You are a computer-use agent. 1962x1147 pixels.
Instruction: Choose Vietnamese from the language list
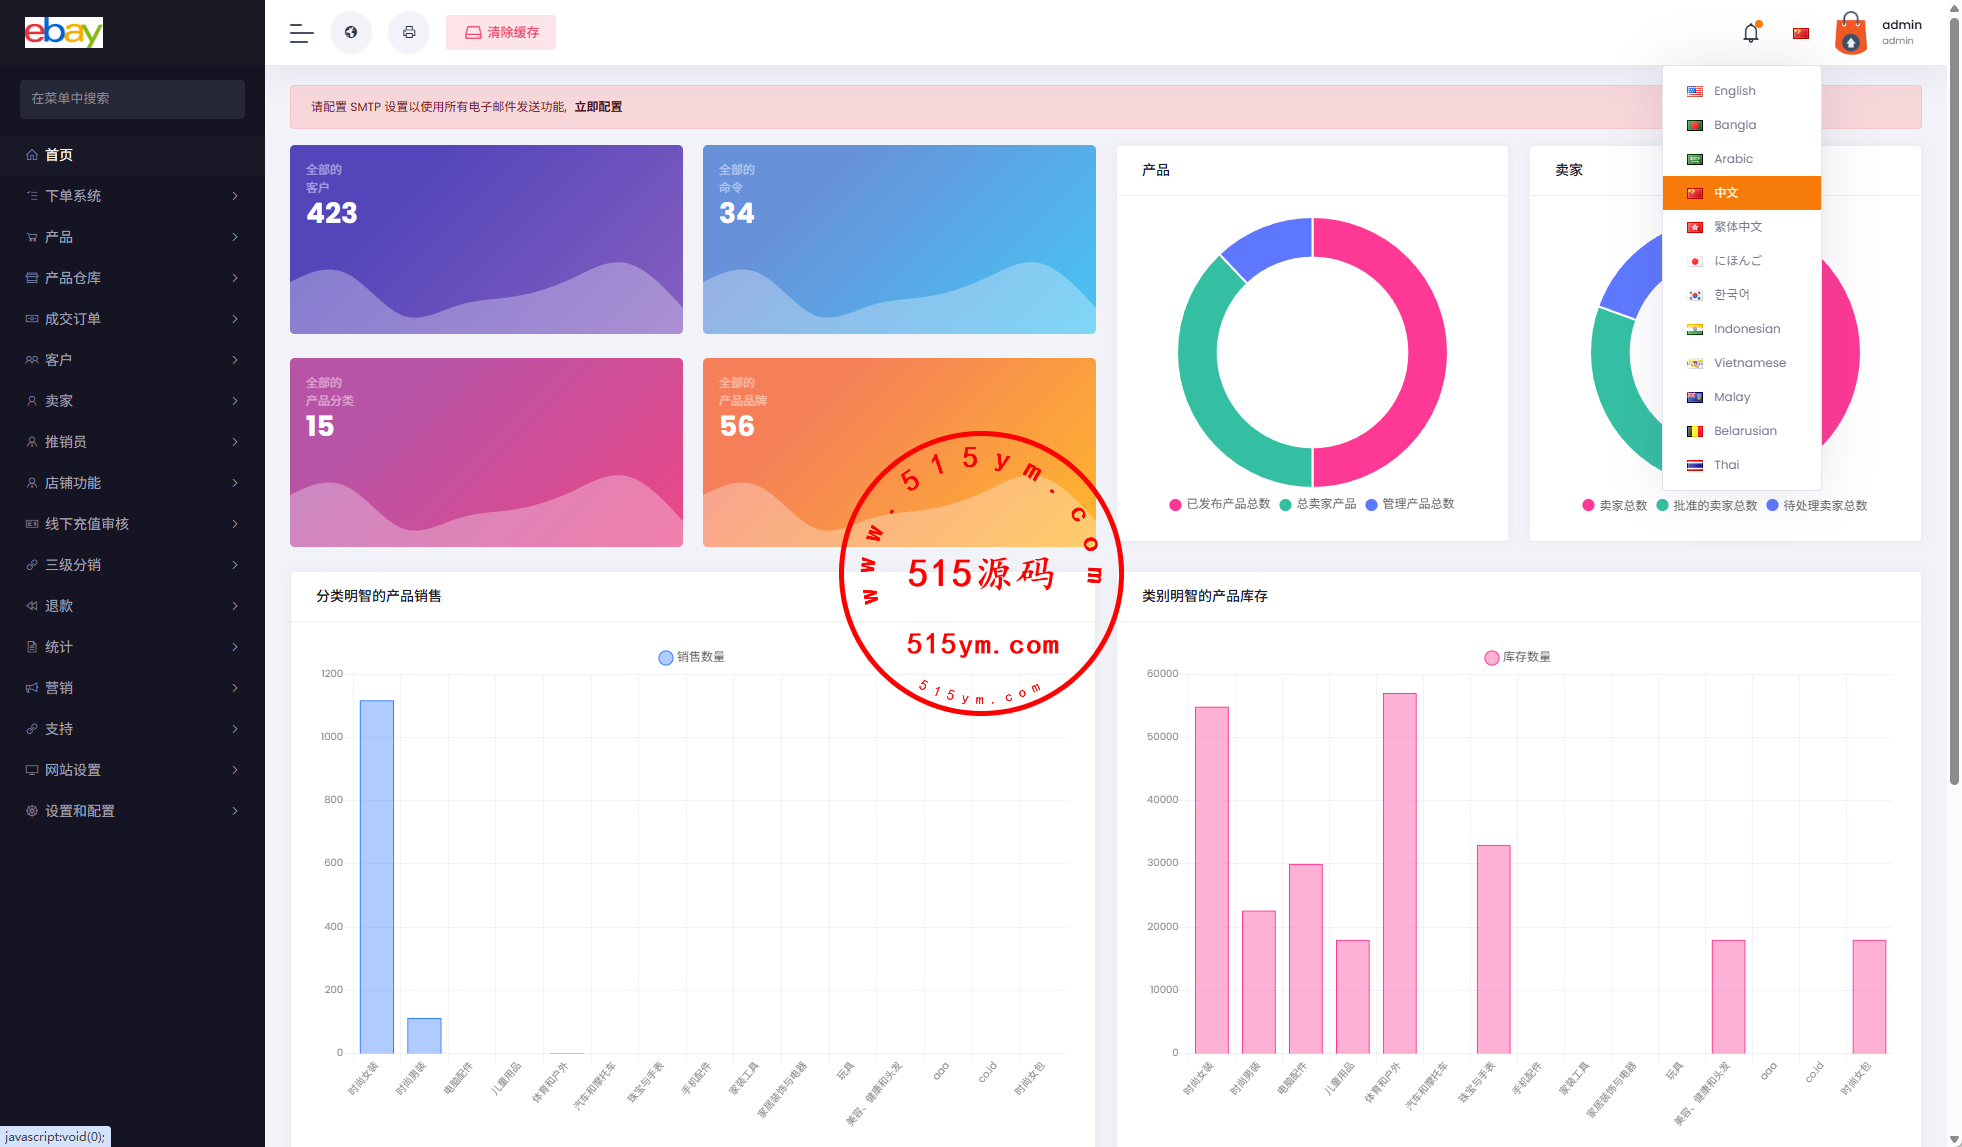click(x=1749, y=363)
